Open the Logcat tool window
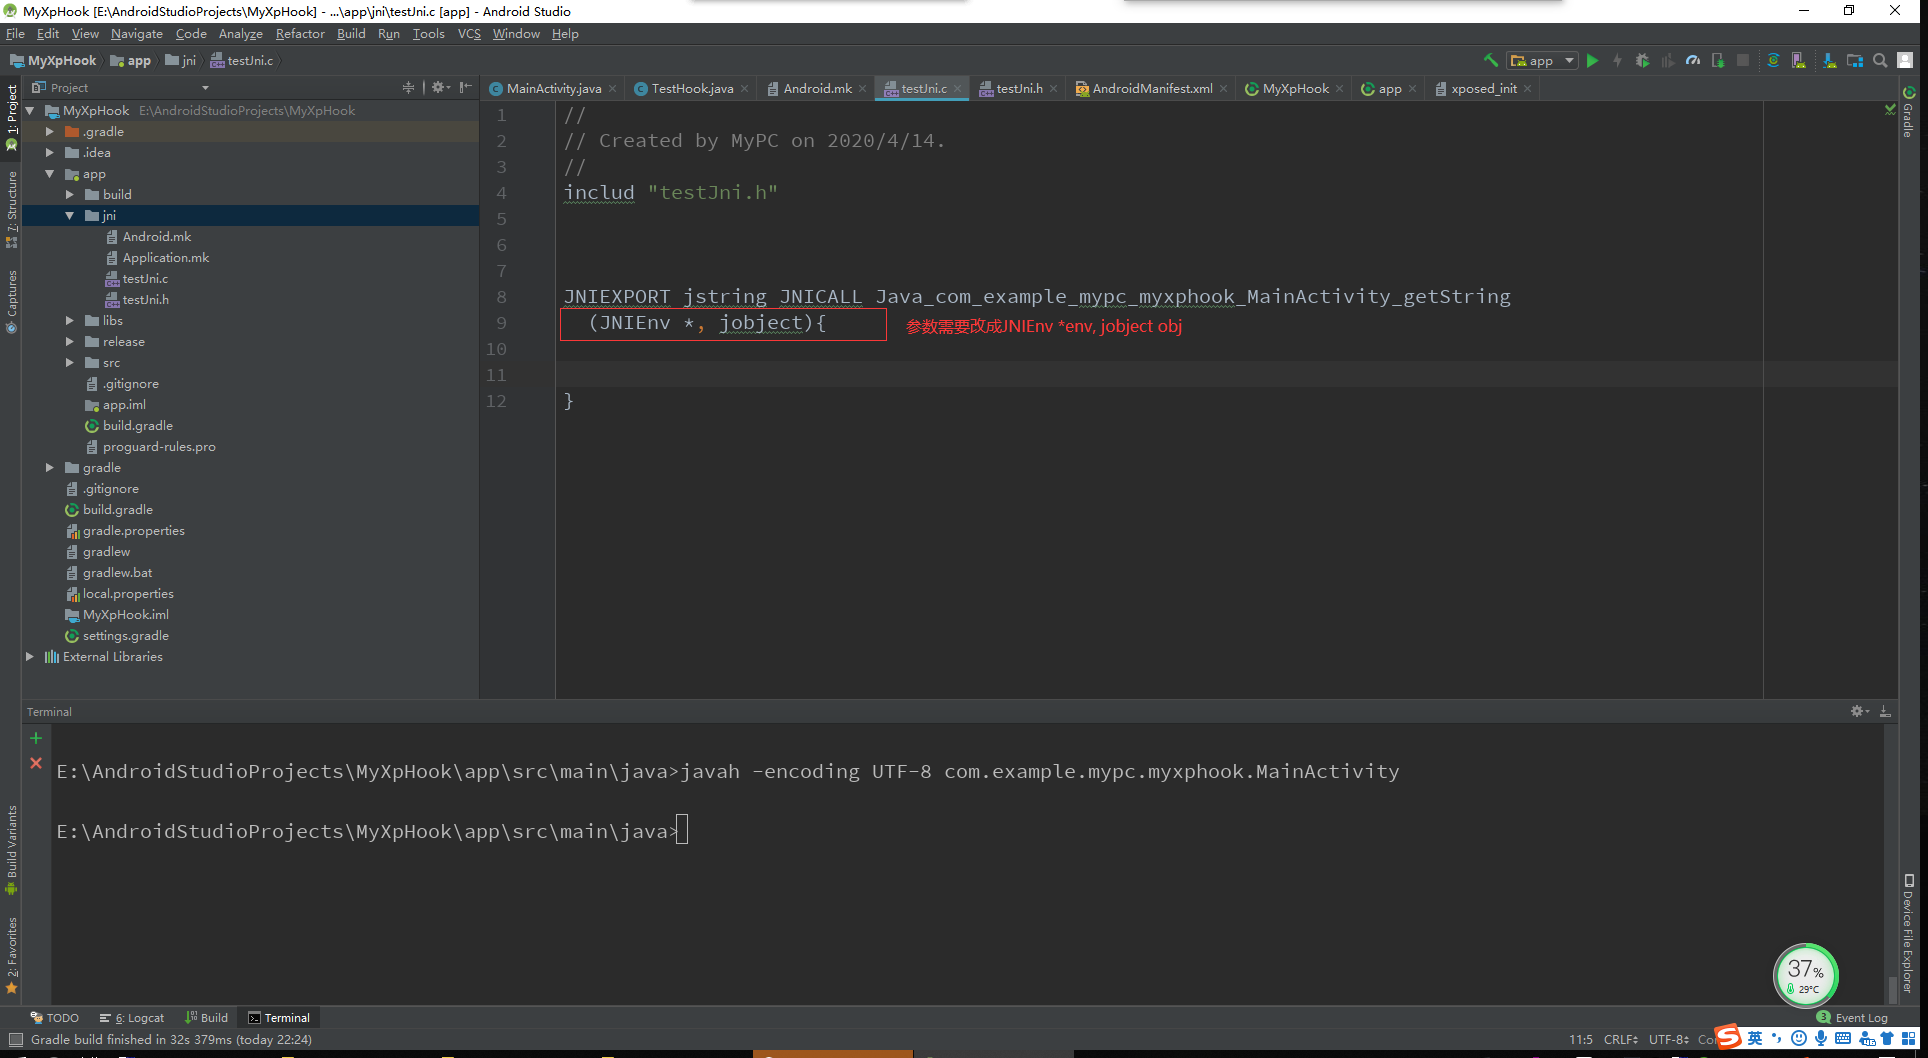 click(x=132, y=1018)
